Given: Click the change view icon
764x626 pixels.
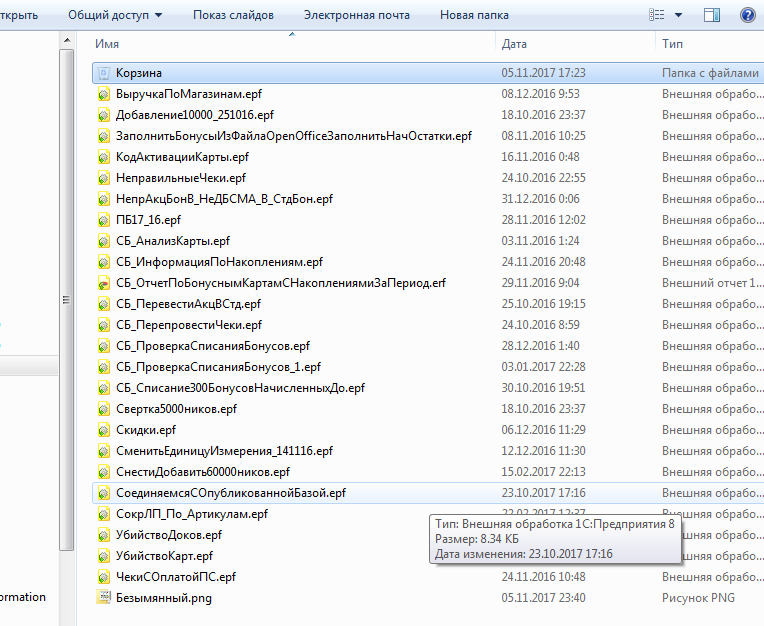Looking at the screenshot, I should (657, 15).
